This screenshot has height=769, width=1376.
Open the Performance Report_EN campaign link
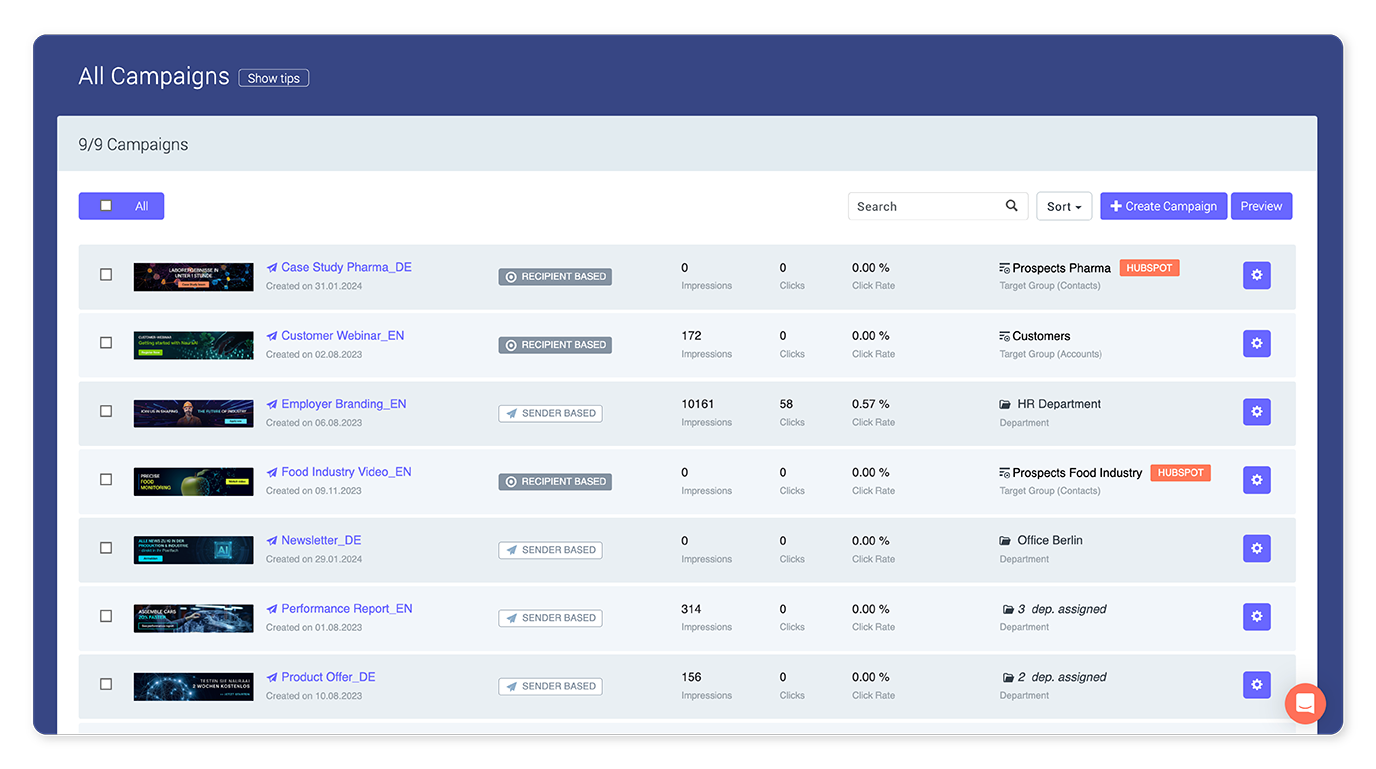(346, 609)
